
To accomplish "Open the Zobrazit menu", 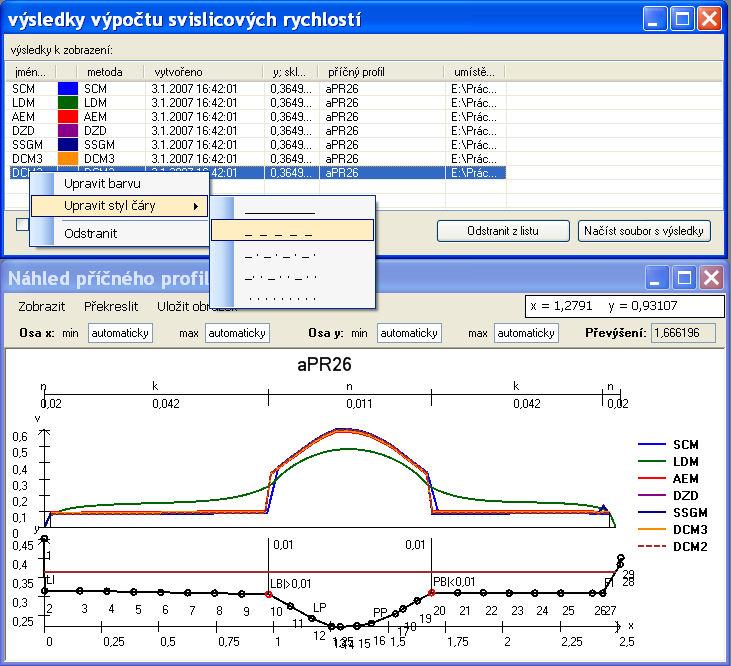I will pos(41,306).
